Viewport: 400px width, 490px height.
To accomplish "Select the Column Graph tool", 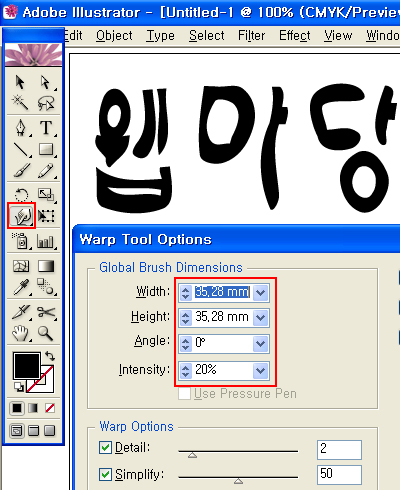I will pyautogui.click(x=45, y=241).
